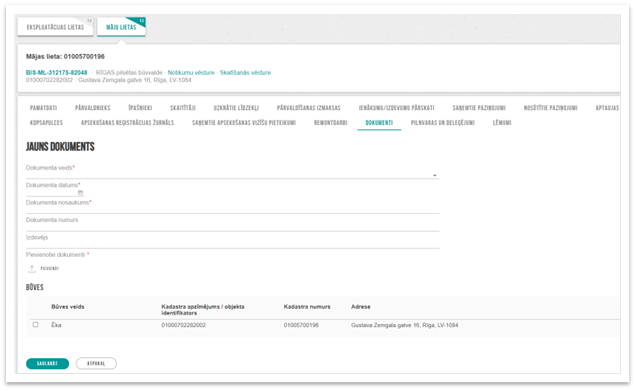Open the Skaitītāji tab
The width and height of the screenshot is (635, 390).
pos(183,108)
